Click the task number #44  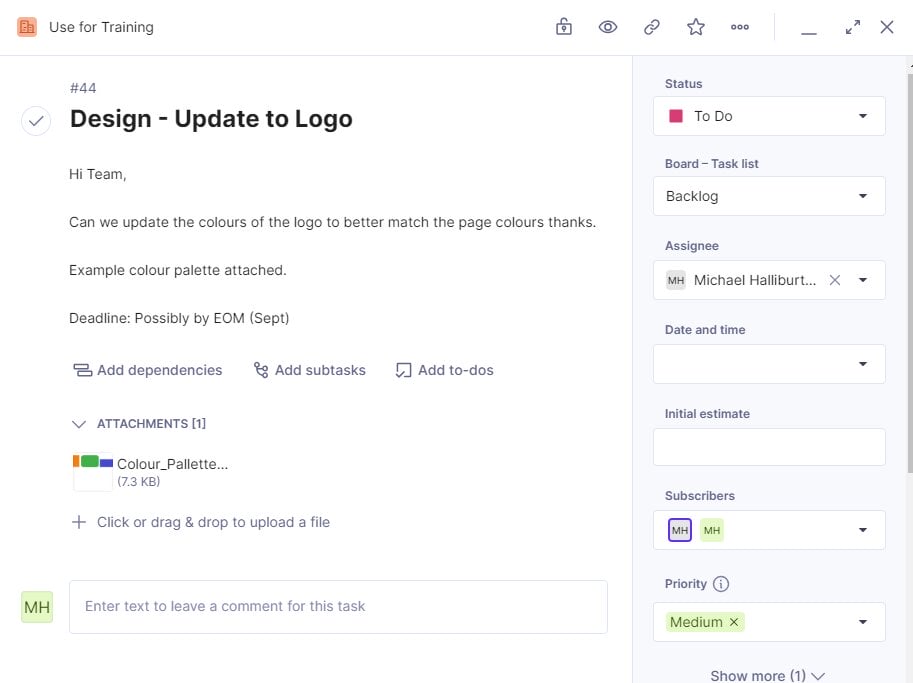(83, 88)
